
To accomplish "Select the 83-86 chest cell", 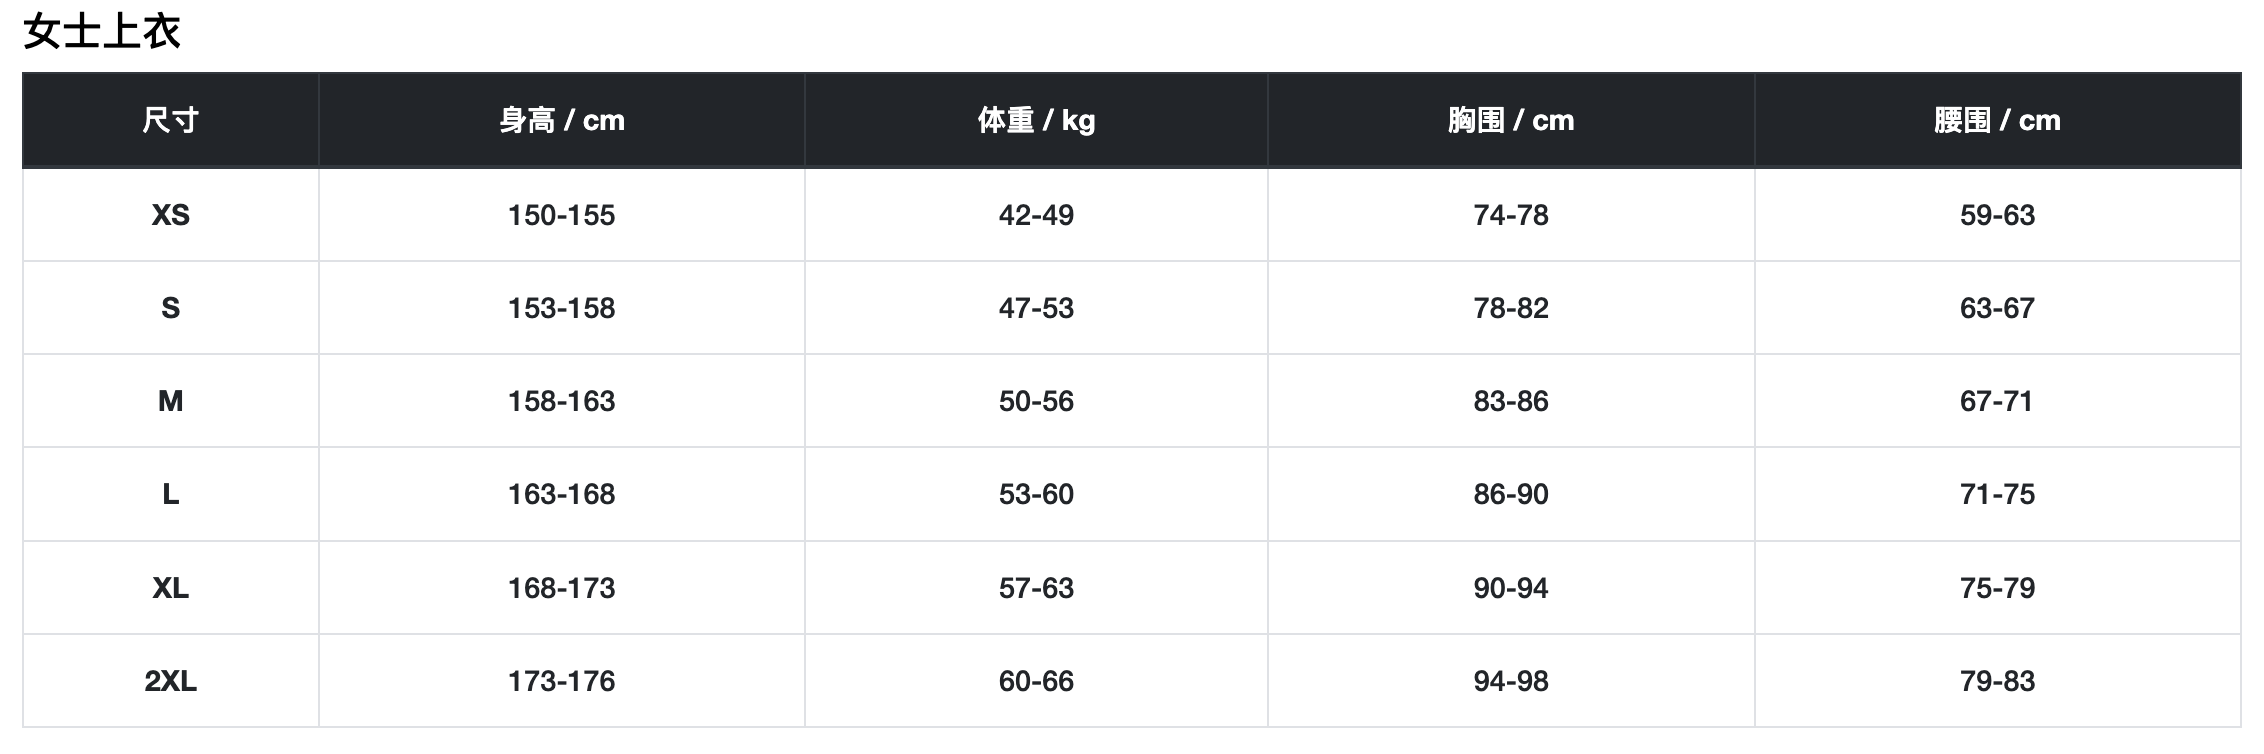I will click(1510, 401).
